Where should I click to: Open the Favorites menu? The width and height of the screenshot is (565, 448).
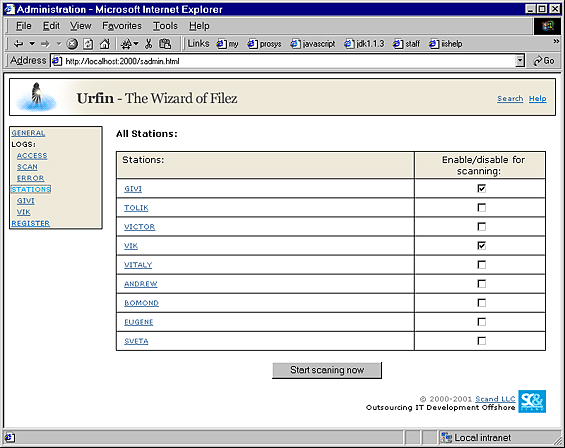122,26
